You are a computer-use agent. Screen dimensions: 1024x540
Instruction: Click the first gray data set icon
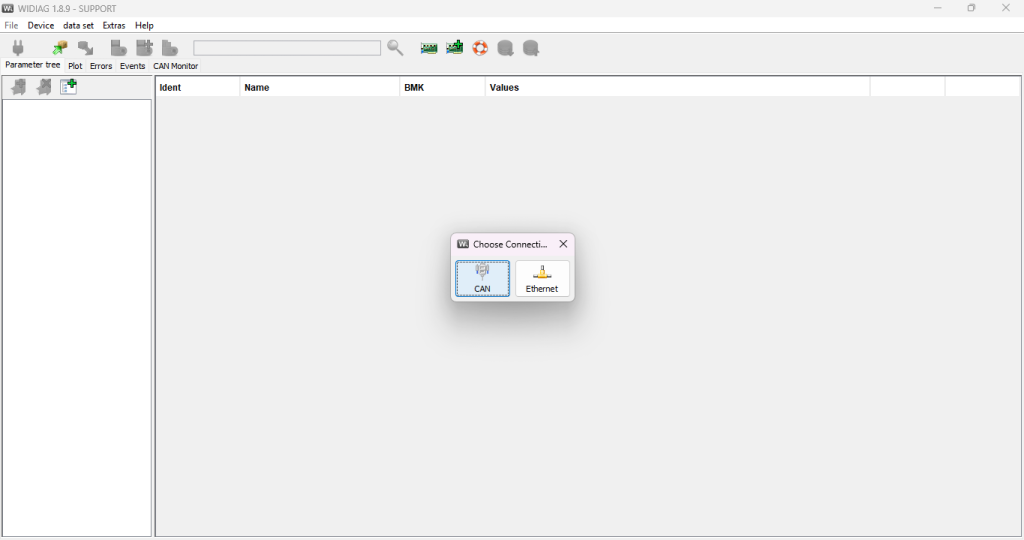pos(118,48)
